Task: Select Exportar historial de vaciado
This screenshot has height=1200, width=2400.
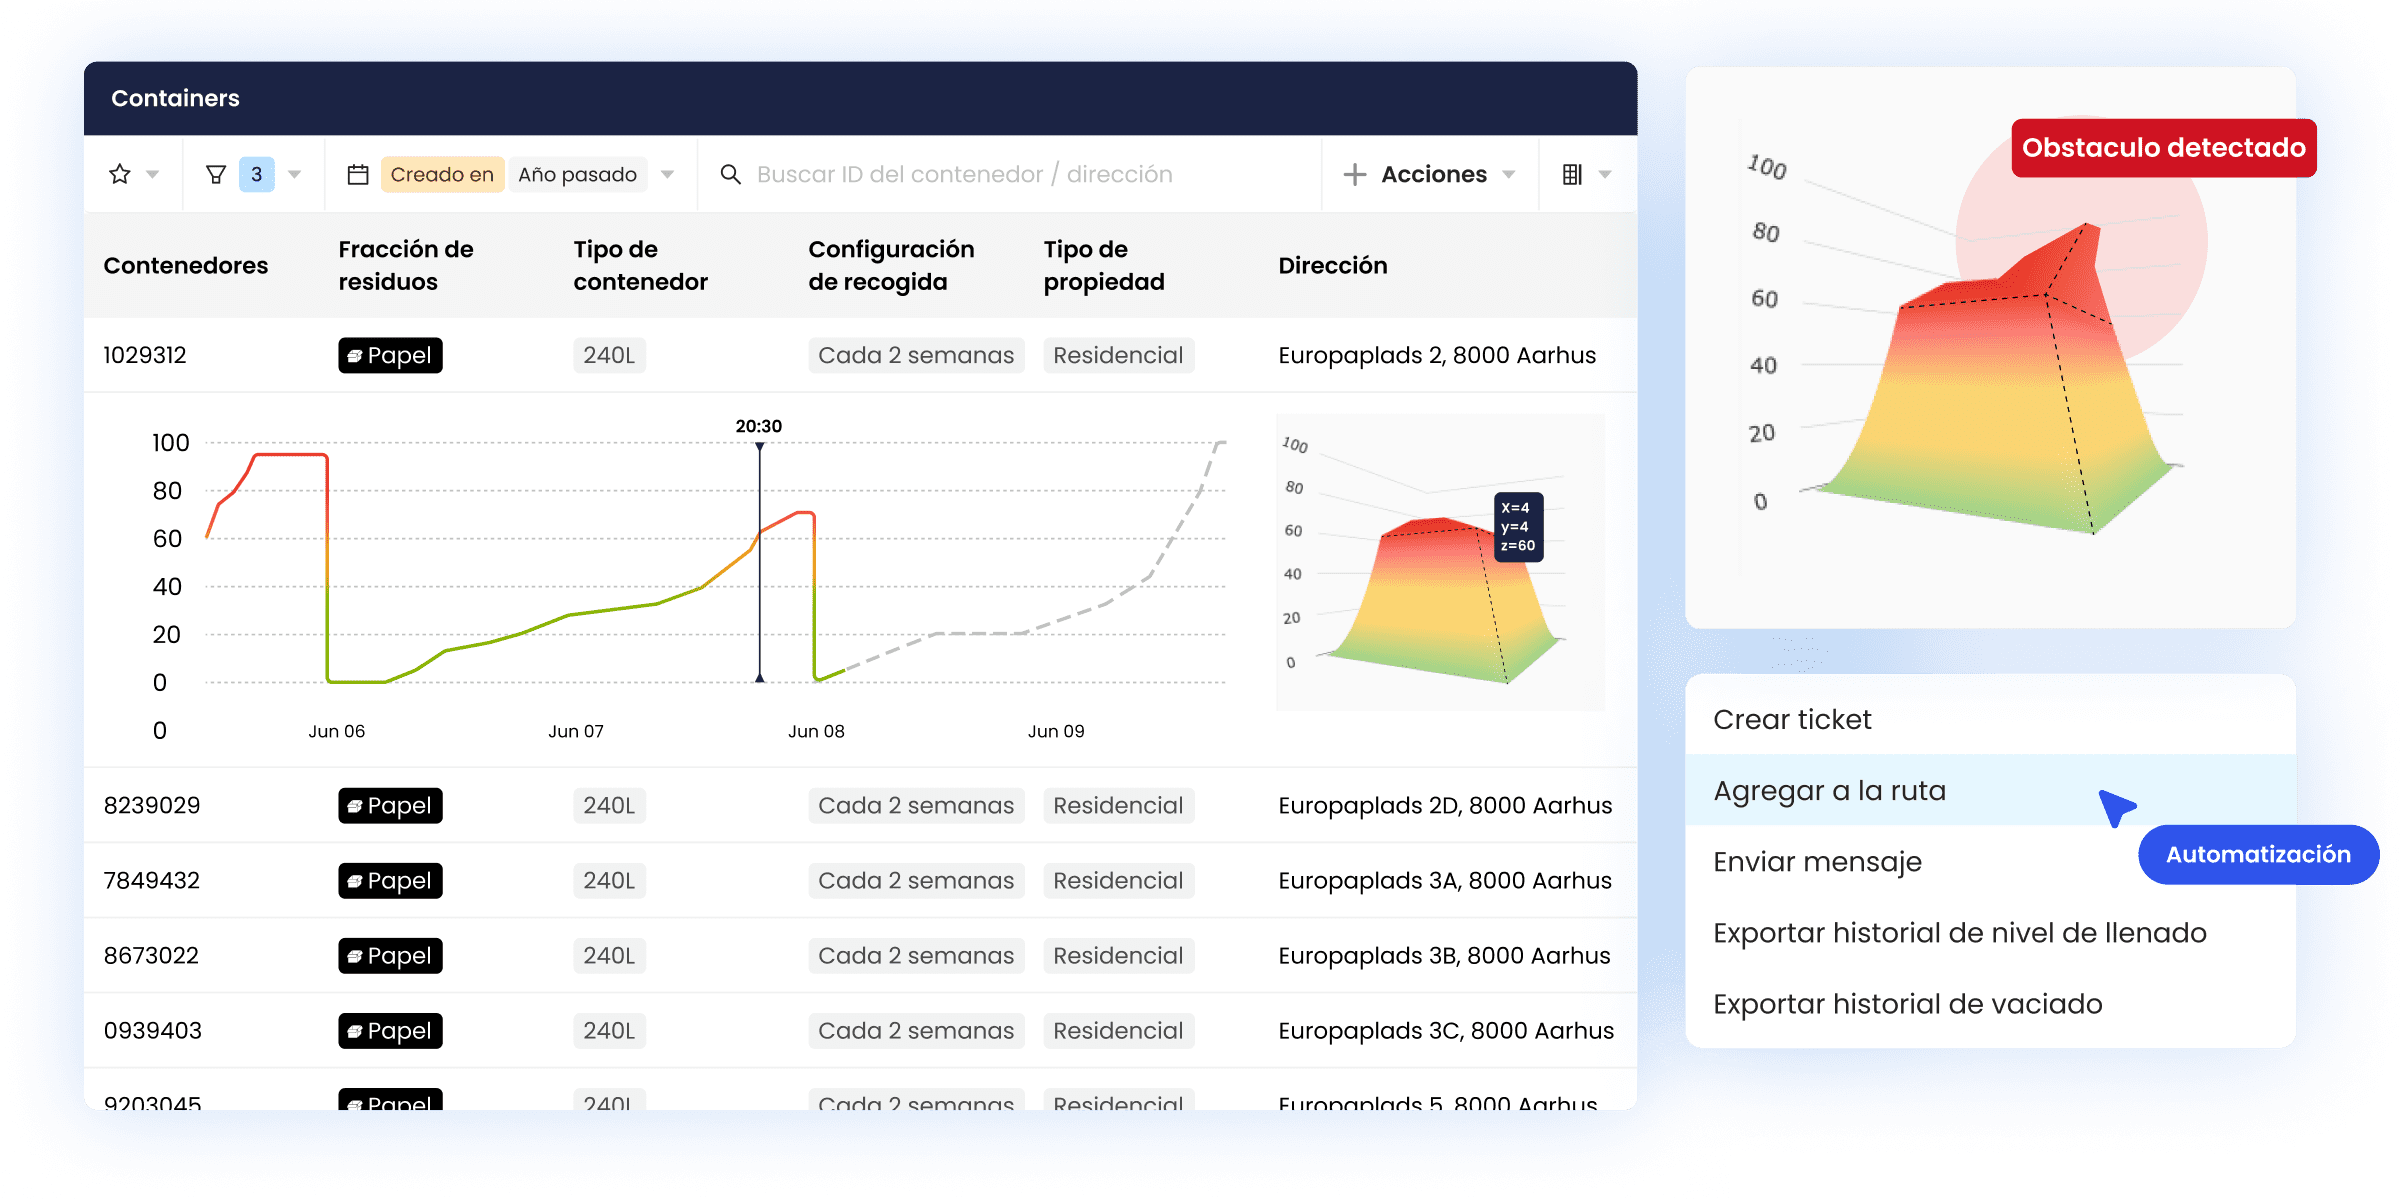Action: [x=1907, y=1004]
